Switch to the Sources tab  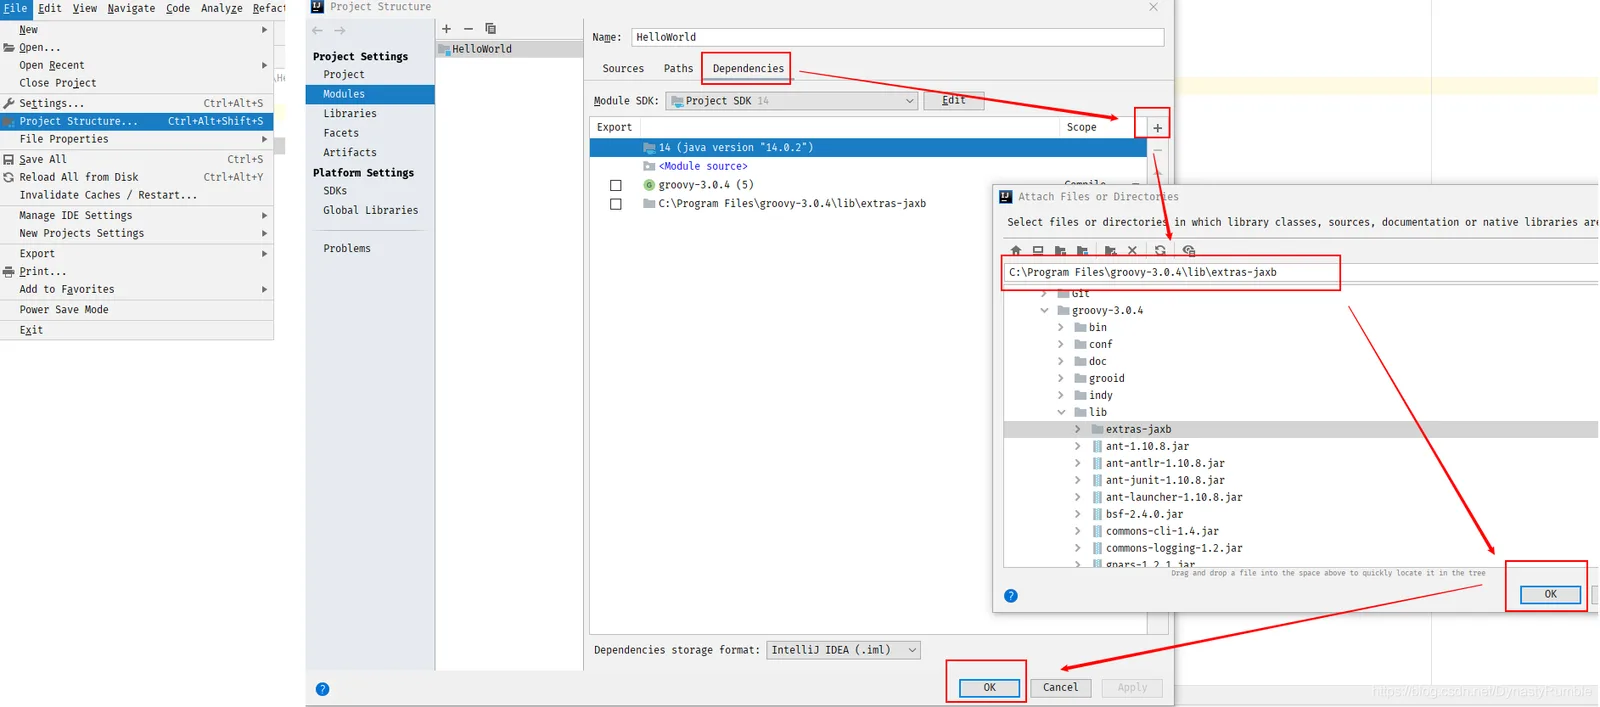point(623,69)
